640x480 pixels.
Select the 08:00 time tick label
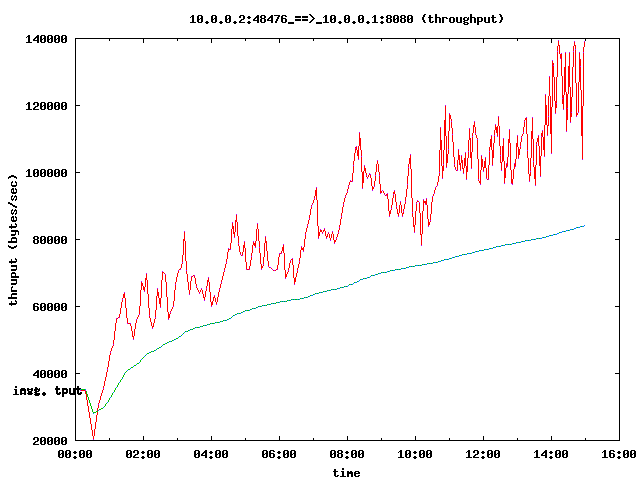point(347,455)
